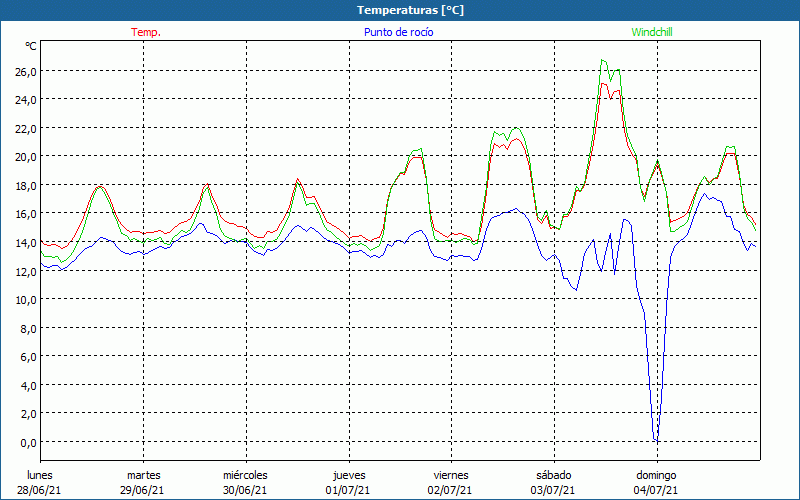Click the Temperaturas [°C] chart title
Viewport: 800px width, 500px height.
tap(410, 10)
